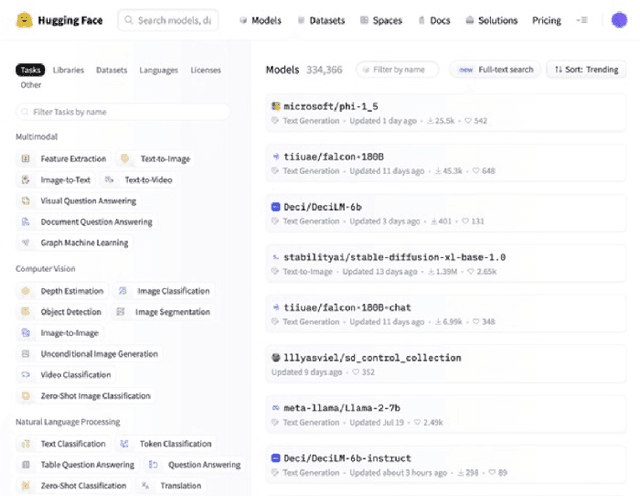The width and height of the screenshot is (640, 496).
Task: Open the Datasets page in top navigation
Action: click(320, 20)
